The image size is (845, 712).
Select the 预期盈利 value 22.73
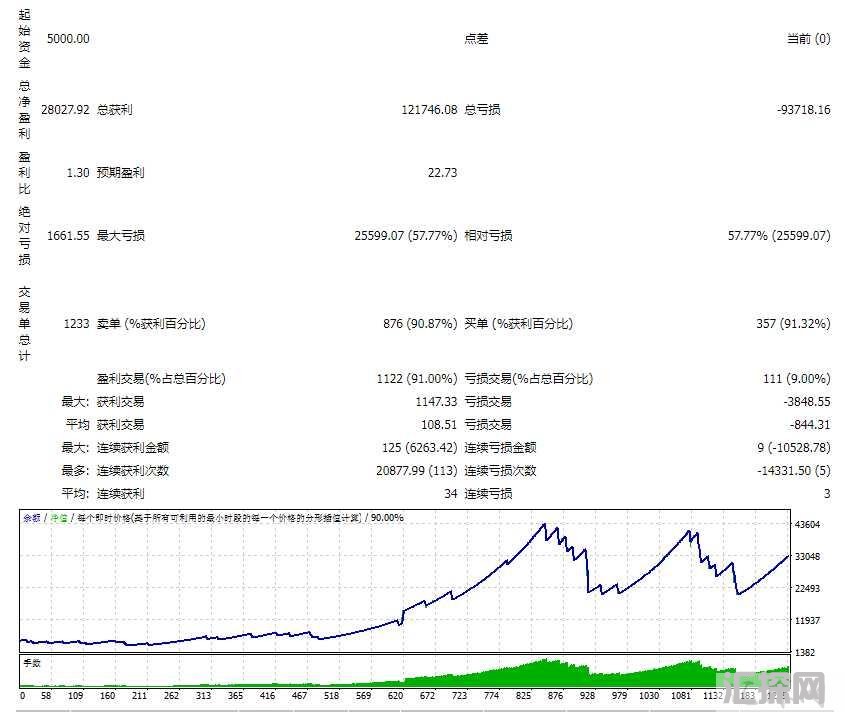point(444,172)
